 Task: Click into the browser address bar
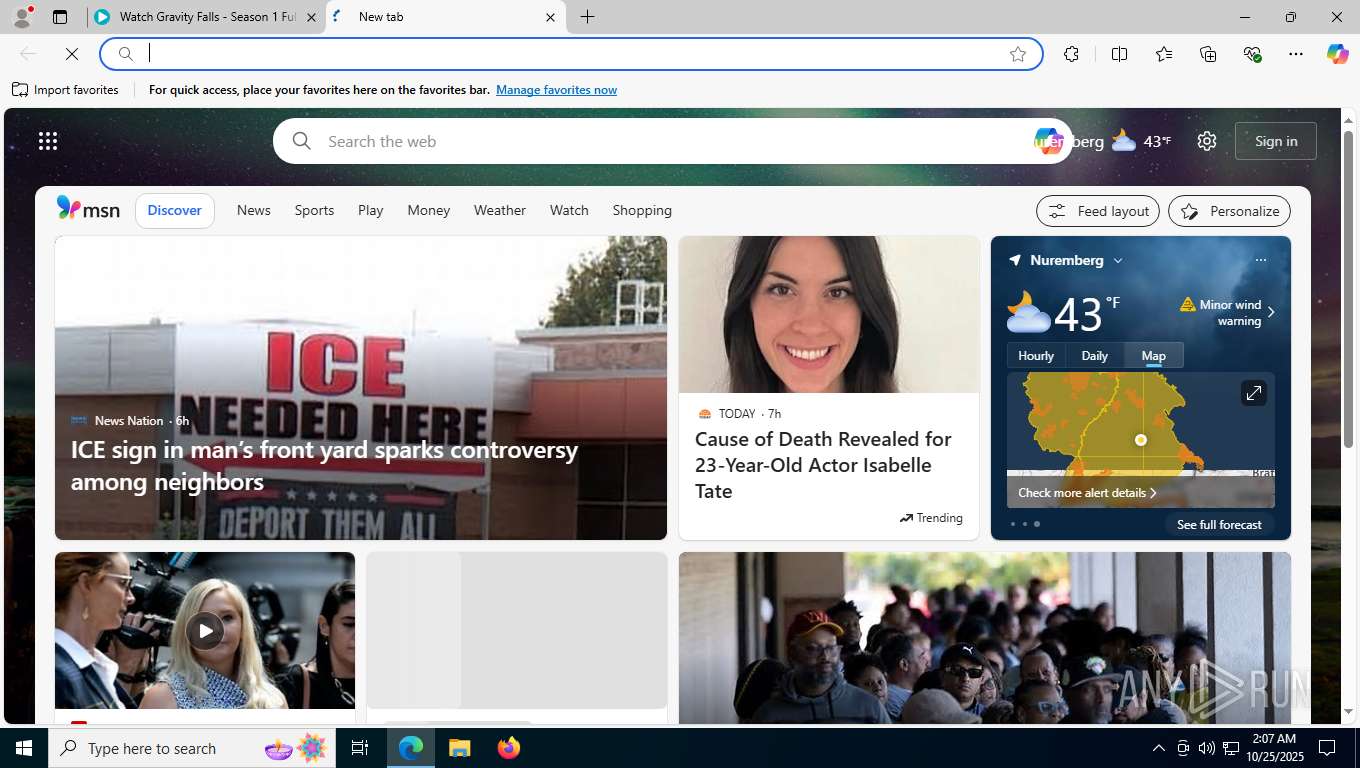(570, 54)
